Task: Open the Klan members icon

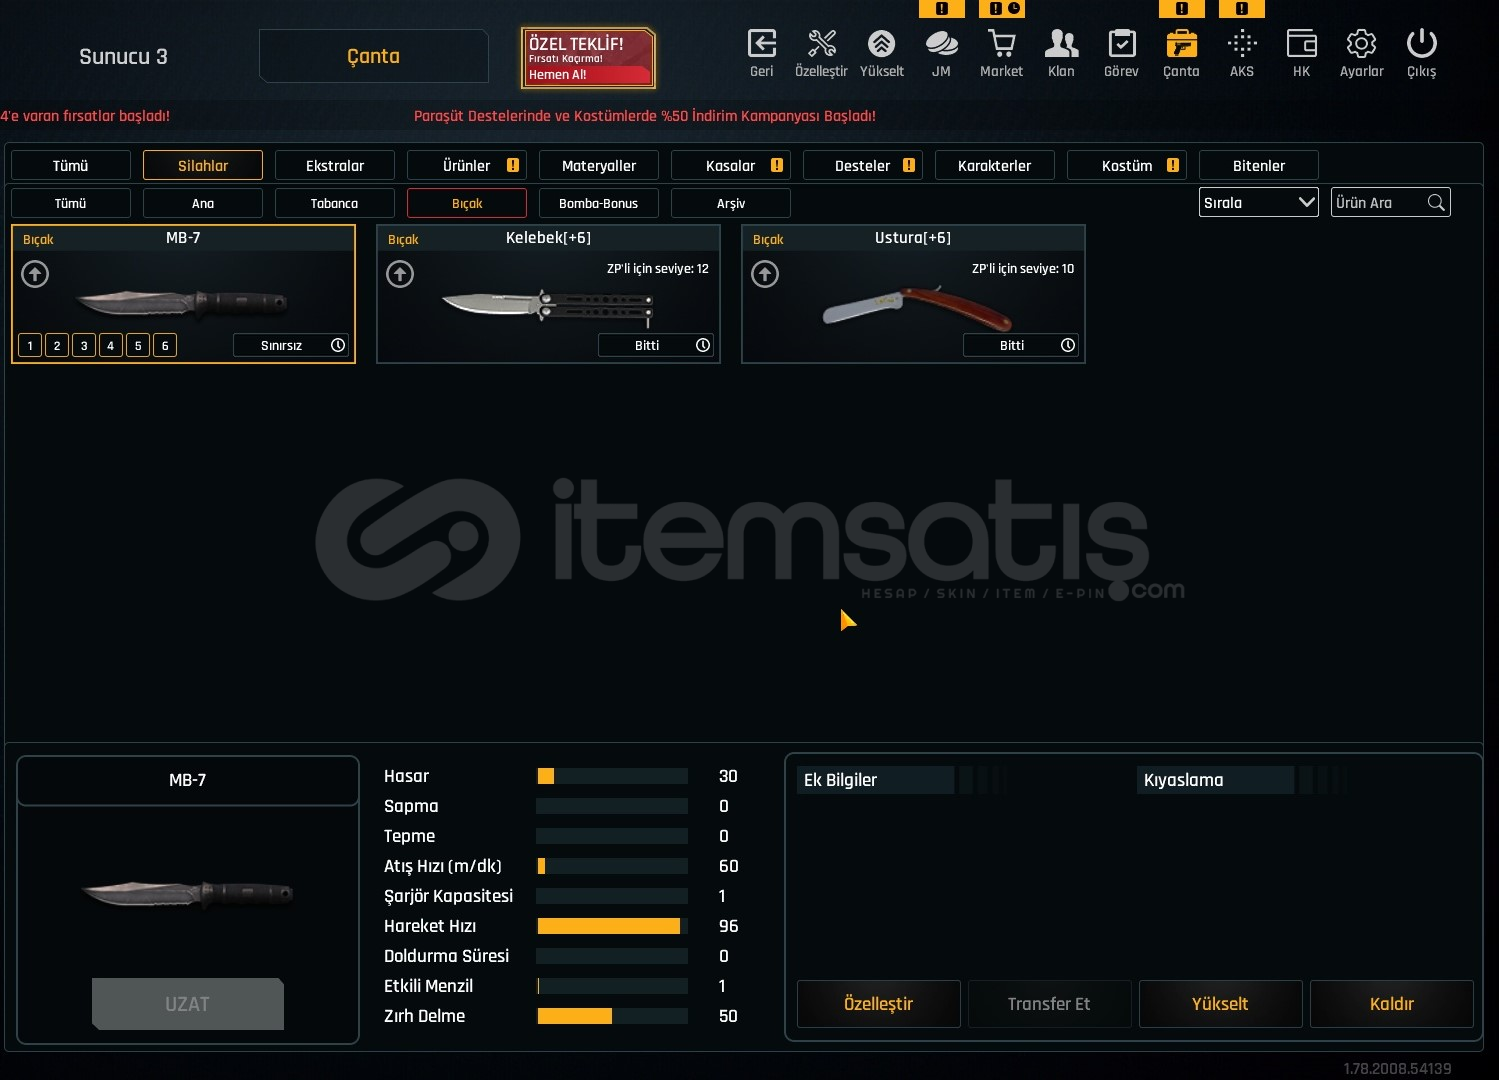Action: point(1061,44)
